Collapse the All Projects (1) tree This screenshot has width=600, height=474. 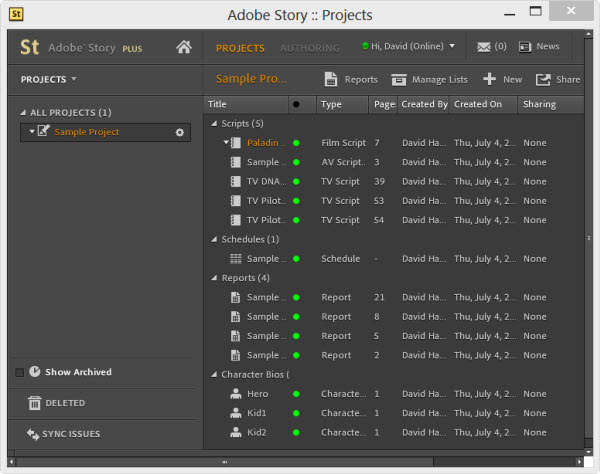click(23, 112)
